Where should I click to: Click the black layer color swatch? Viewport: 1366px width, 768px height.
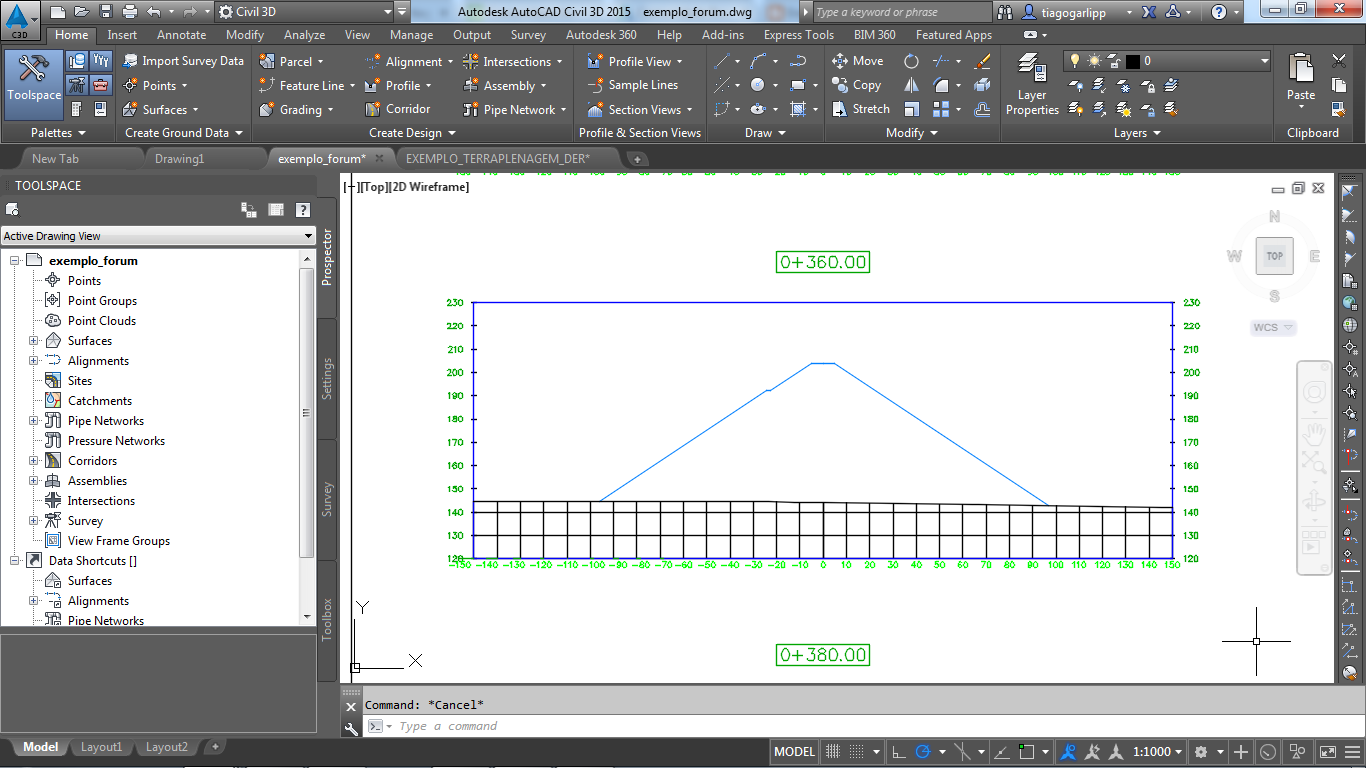(1132, 61)
